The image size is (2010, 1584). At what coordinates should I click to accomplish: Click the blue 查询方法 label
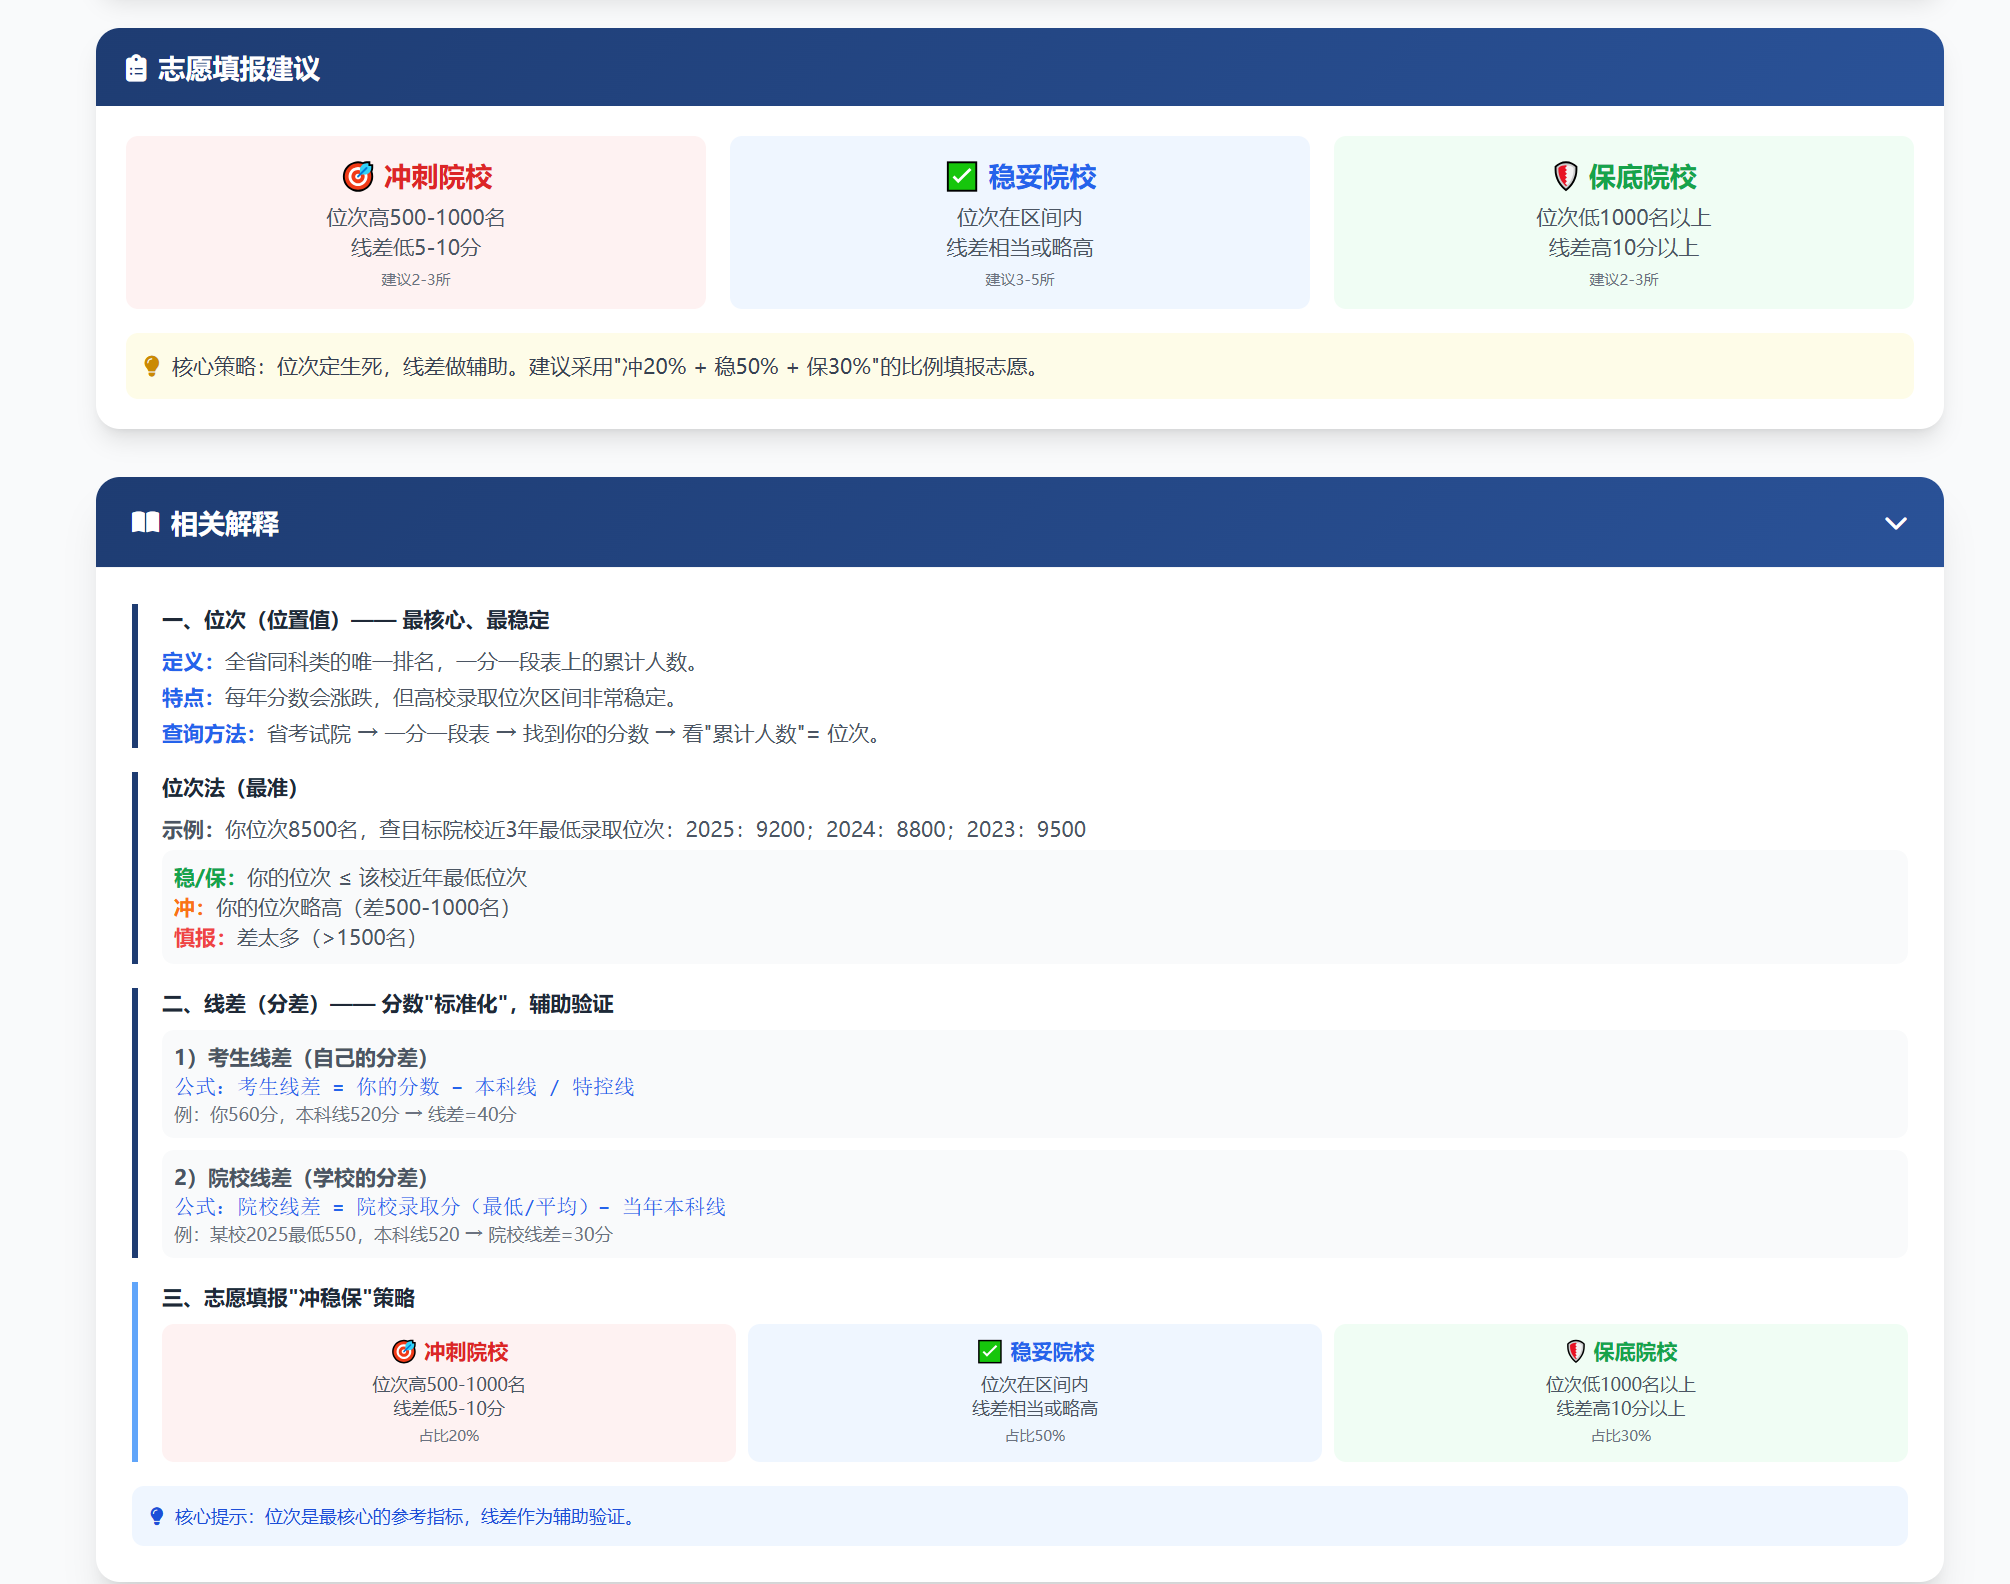(x=208, y=734)
